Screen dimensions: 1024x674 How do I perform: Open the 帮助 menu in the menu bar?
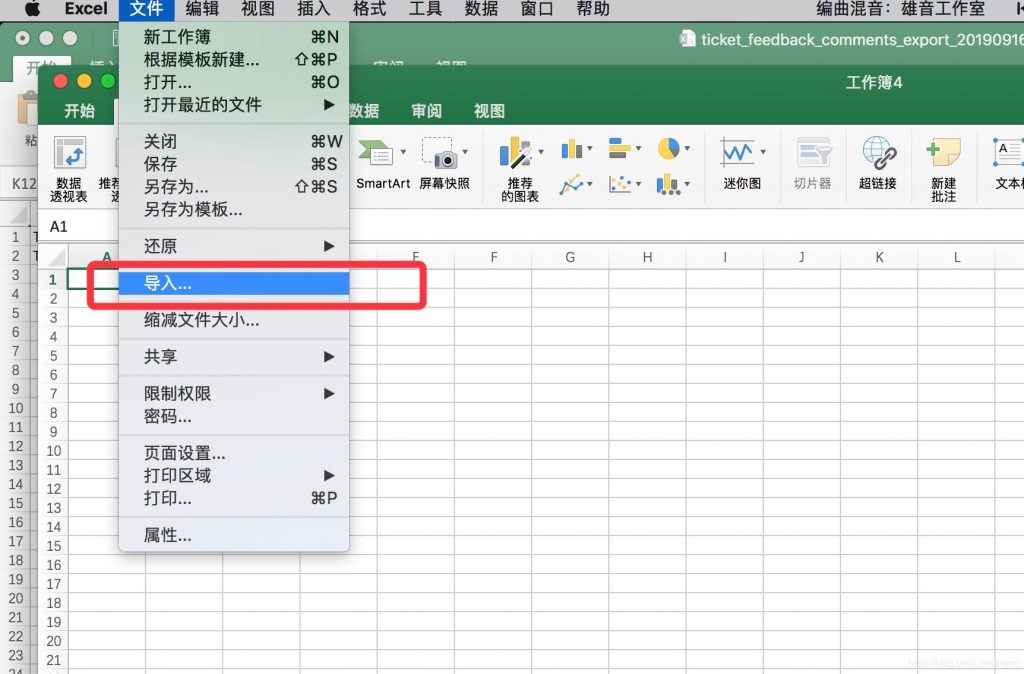click(x=593, y=8)
